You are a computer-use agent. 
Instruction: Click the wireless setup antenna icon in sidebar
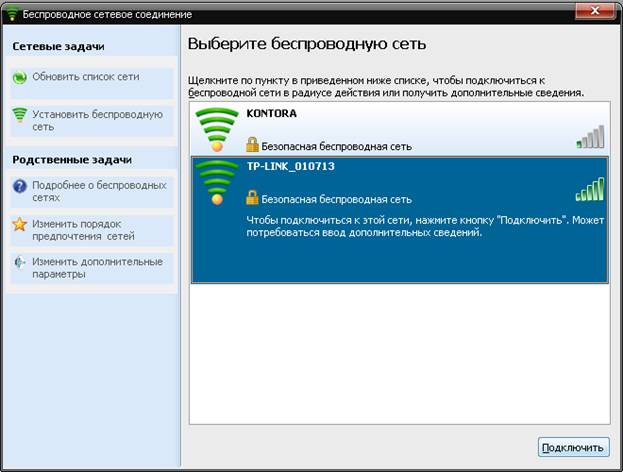pyautogui.click(x=19, y=115)
